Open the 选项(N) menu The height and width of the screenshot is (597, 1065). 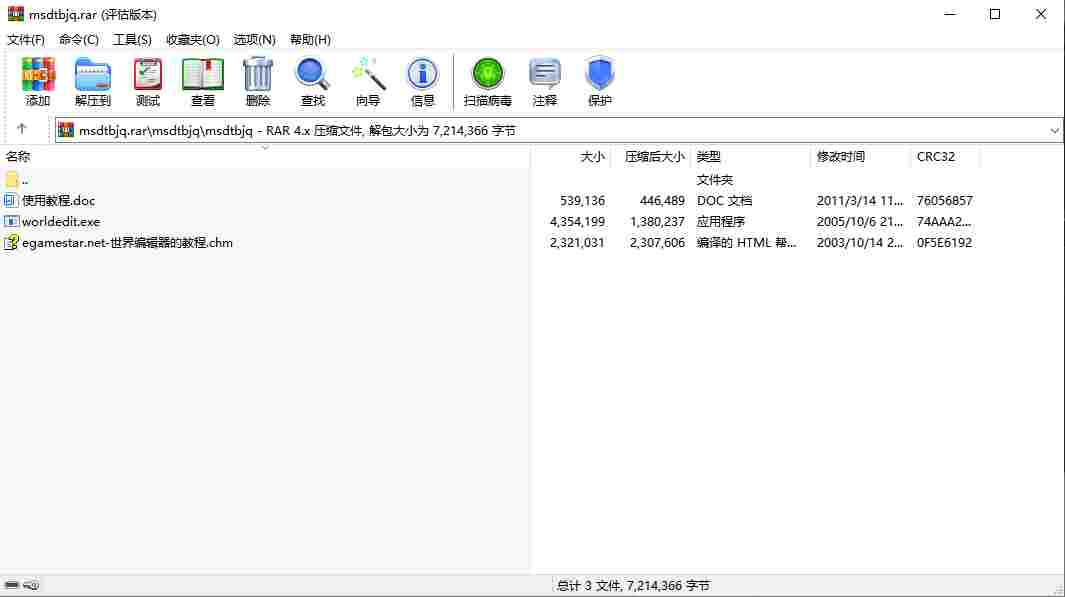254,39
